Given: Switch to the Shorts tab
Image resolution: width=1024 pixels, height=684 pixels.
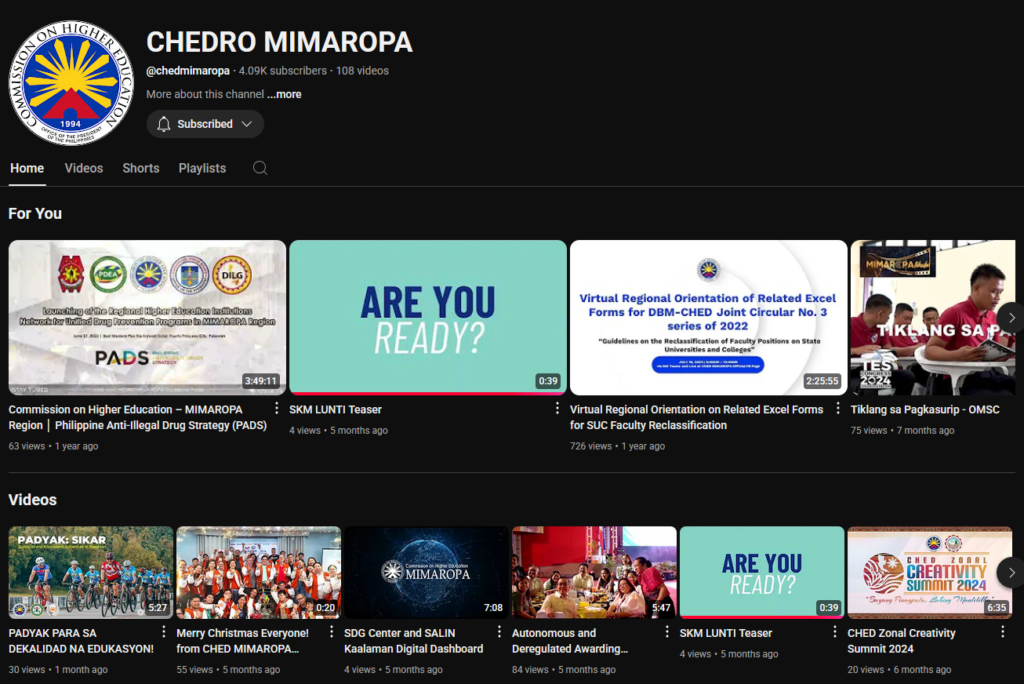Looking at the screenshot, I should 141,168.
